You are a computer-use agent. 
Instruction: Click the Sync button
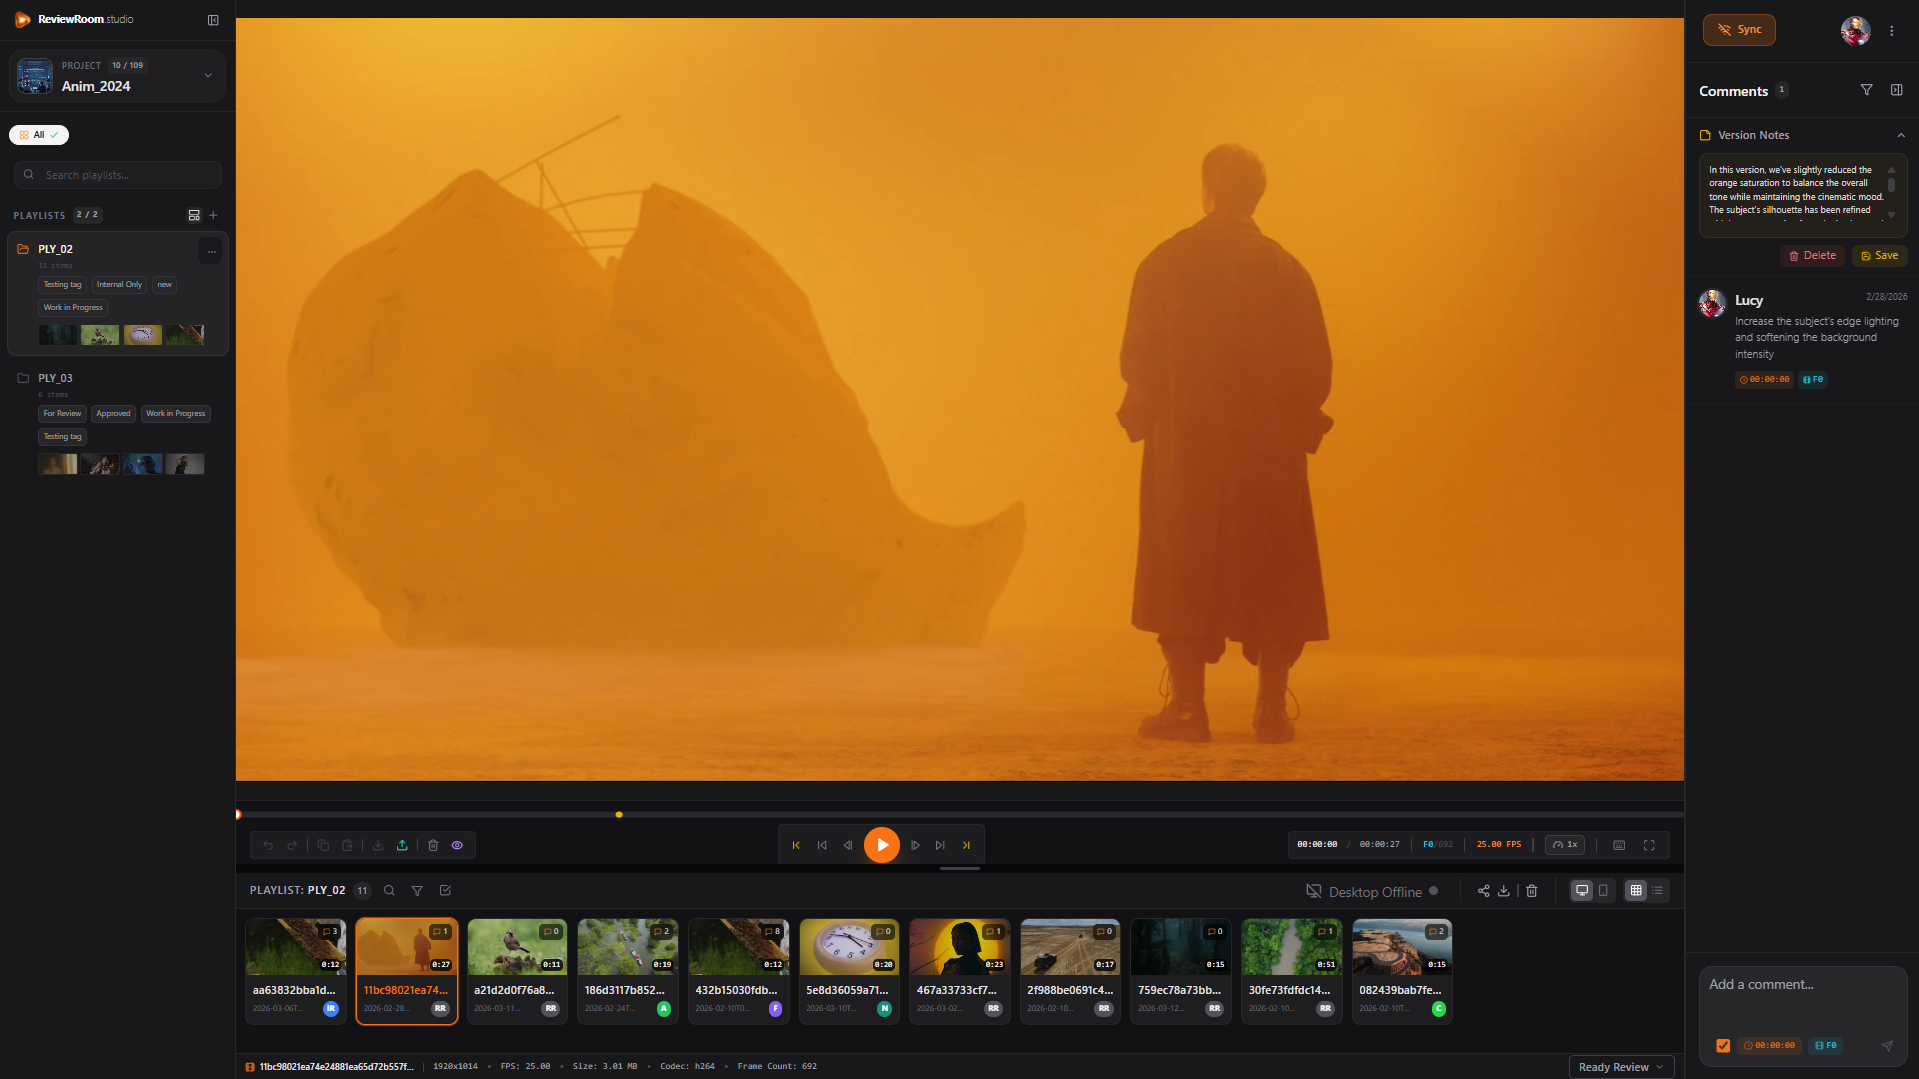click(1739, 30)
